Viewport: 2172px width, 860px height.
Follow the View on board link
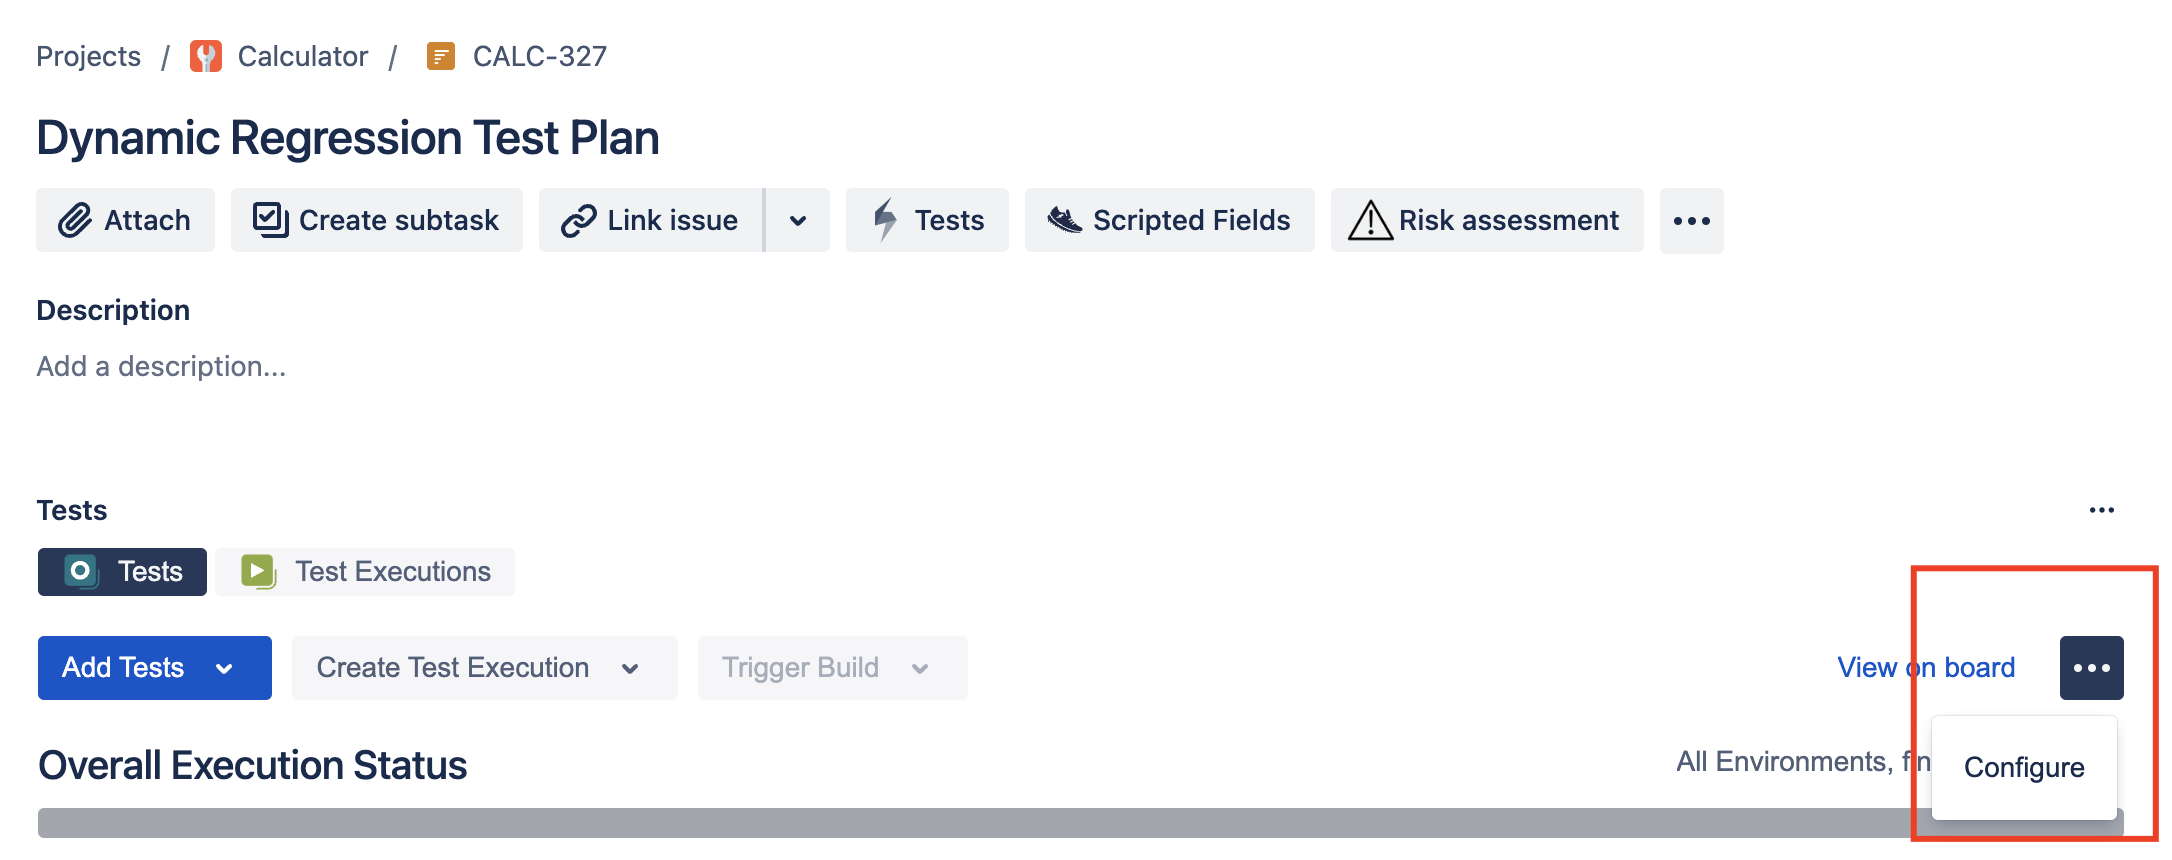[x=1926, y=668]
